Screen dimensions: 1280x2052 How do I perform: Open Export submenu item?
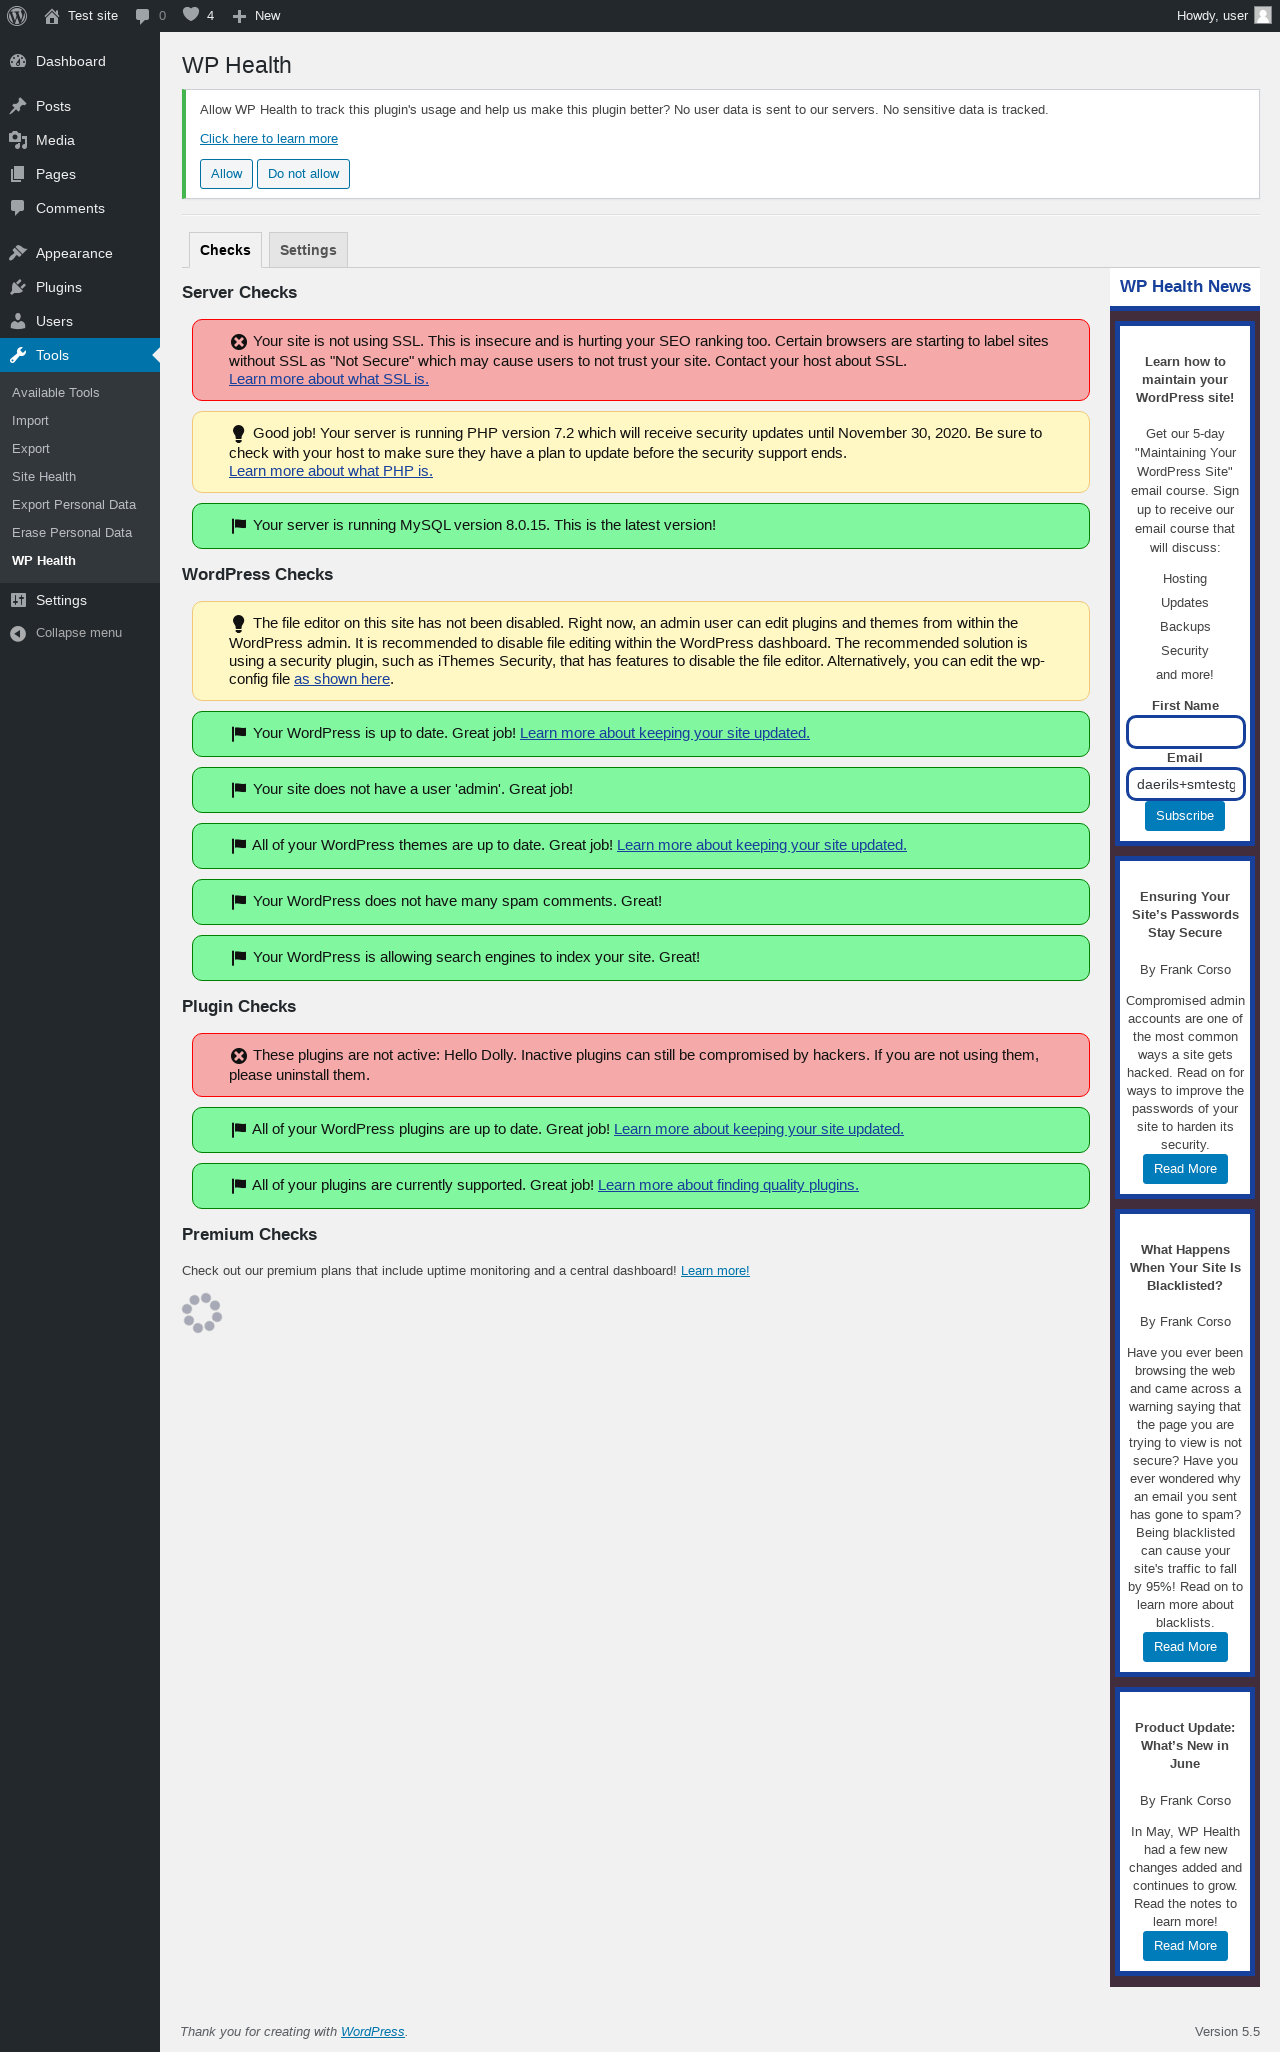pyautogui.click(x=31, y=449)
